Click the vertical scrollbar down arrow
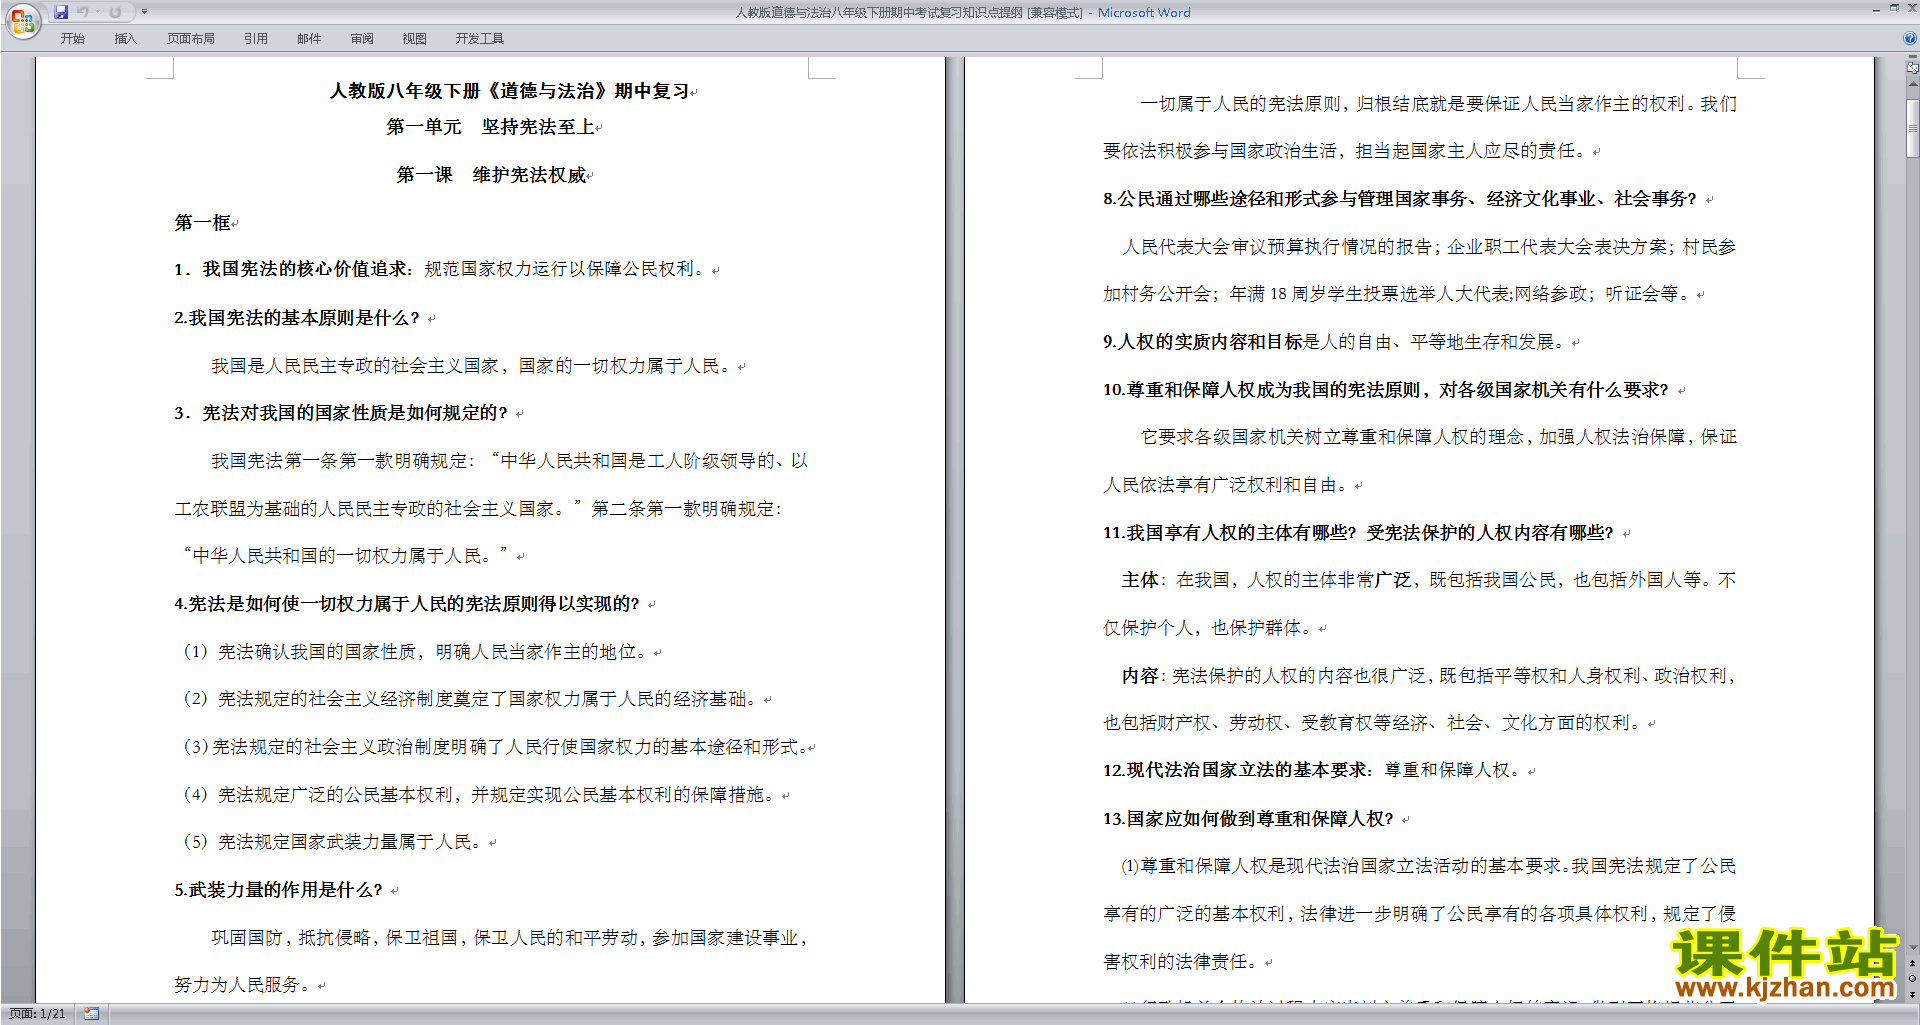Image resolution: width=1920 pixels, height=1025 pixels. 1912,947
